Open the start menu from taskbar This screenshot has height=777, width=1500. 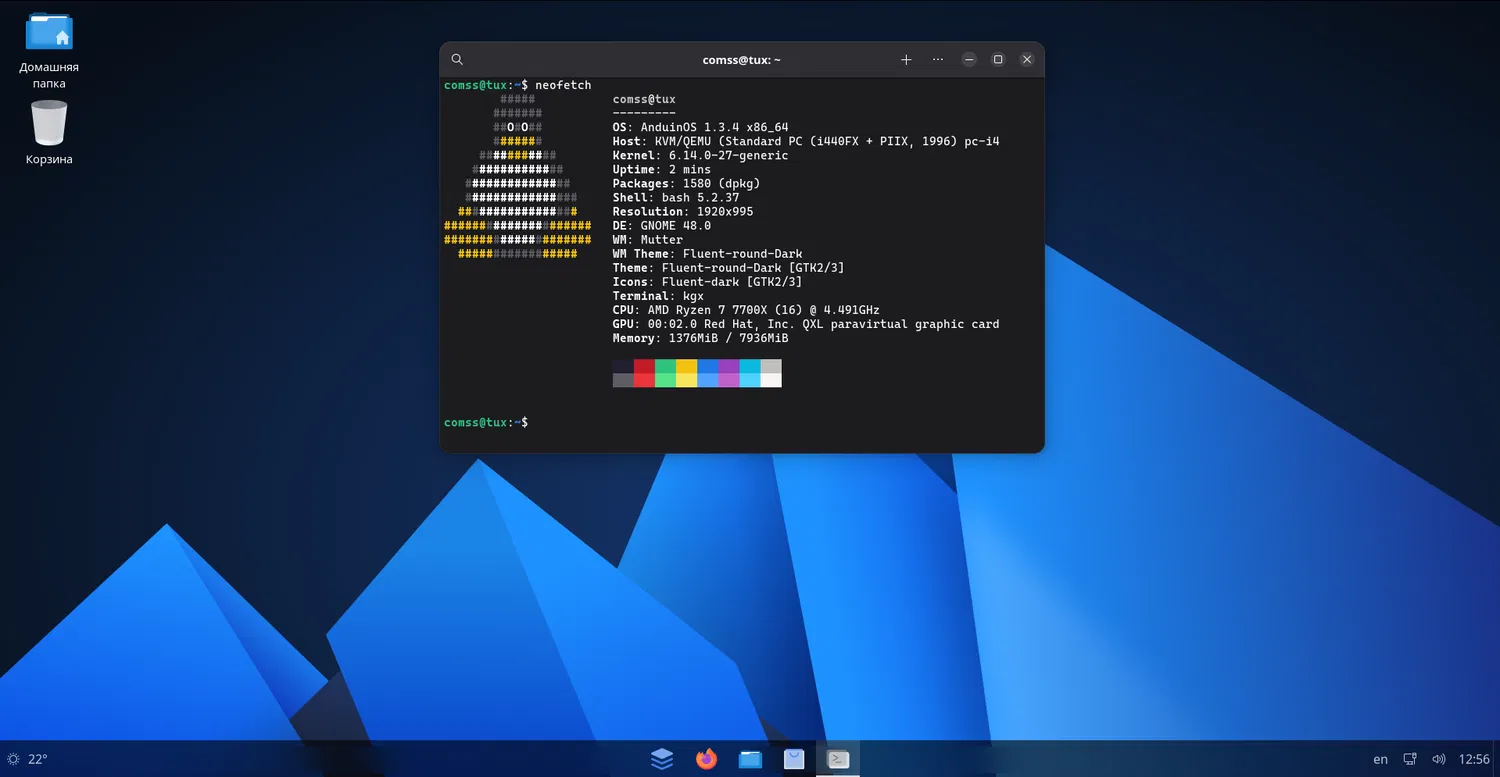[x=662, y=759]
